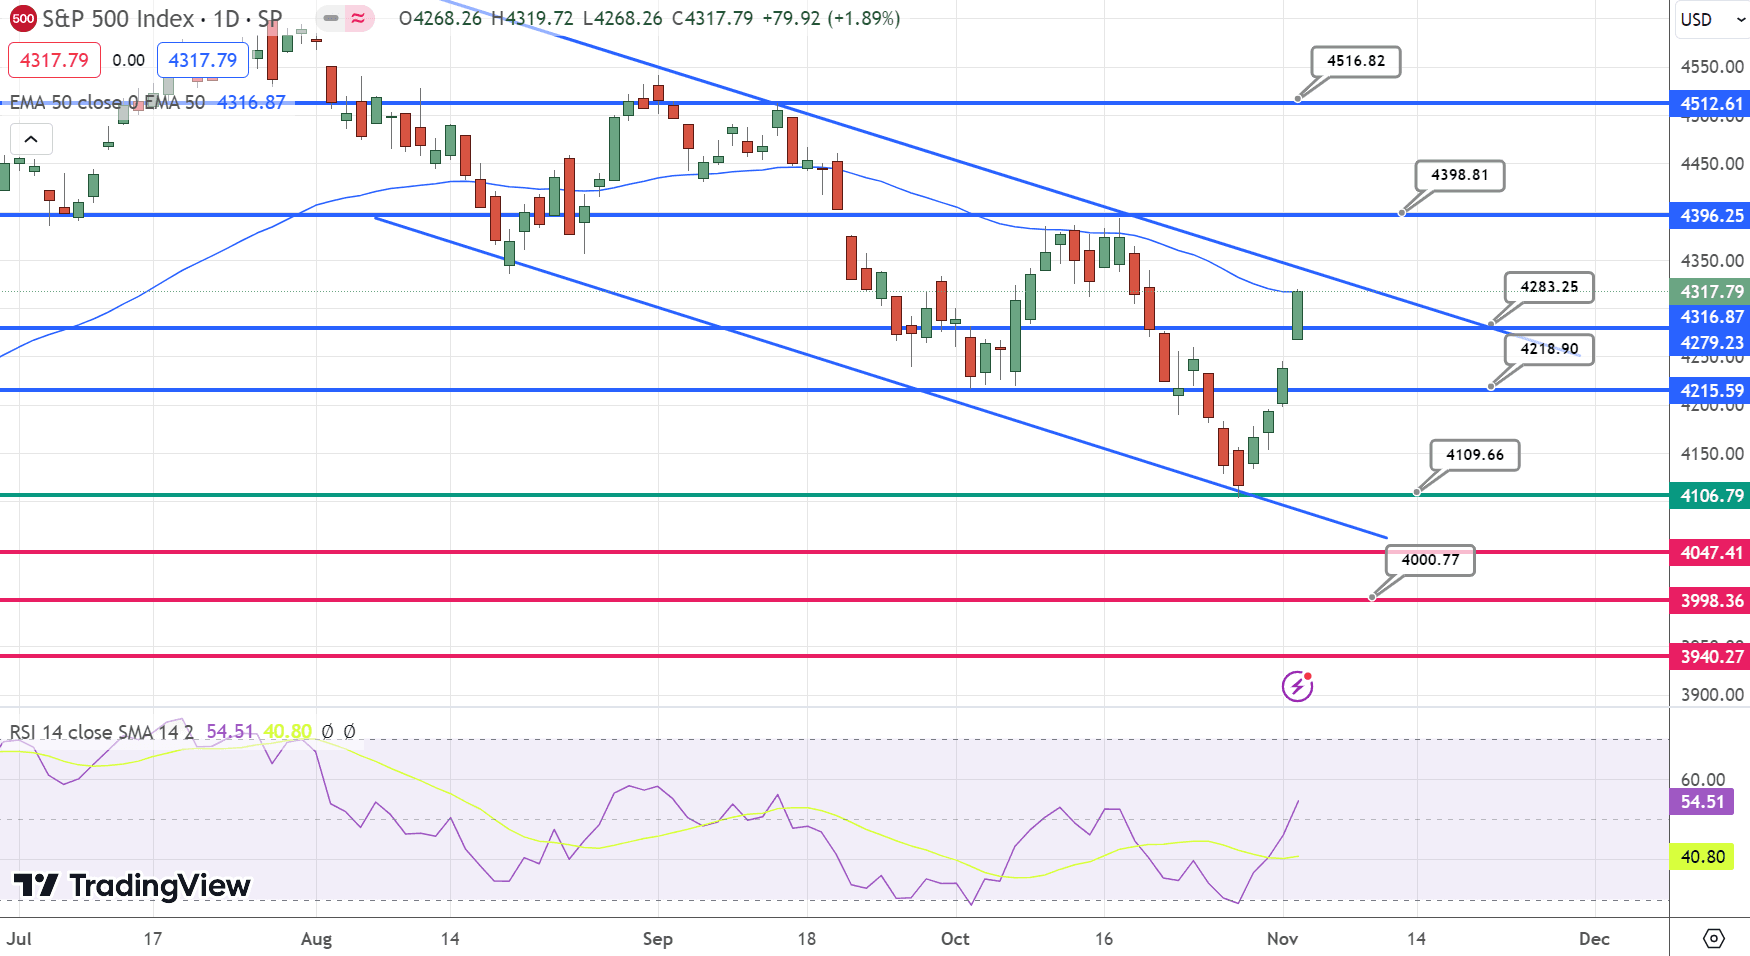Click the S&P 500 red logo icon

point(23,18)
